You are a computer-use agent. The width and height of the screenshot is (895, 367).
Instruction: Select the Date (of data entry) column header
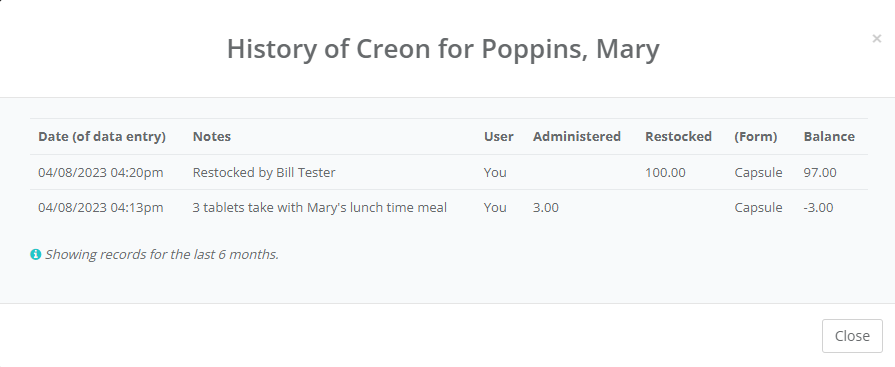point(102,136)
